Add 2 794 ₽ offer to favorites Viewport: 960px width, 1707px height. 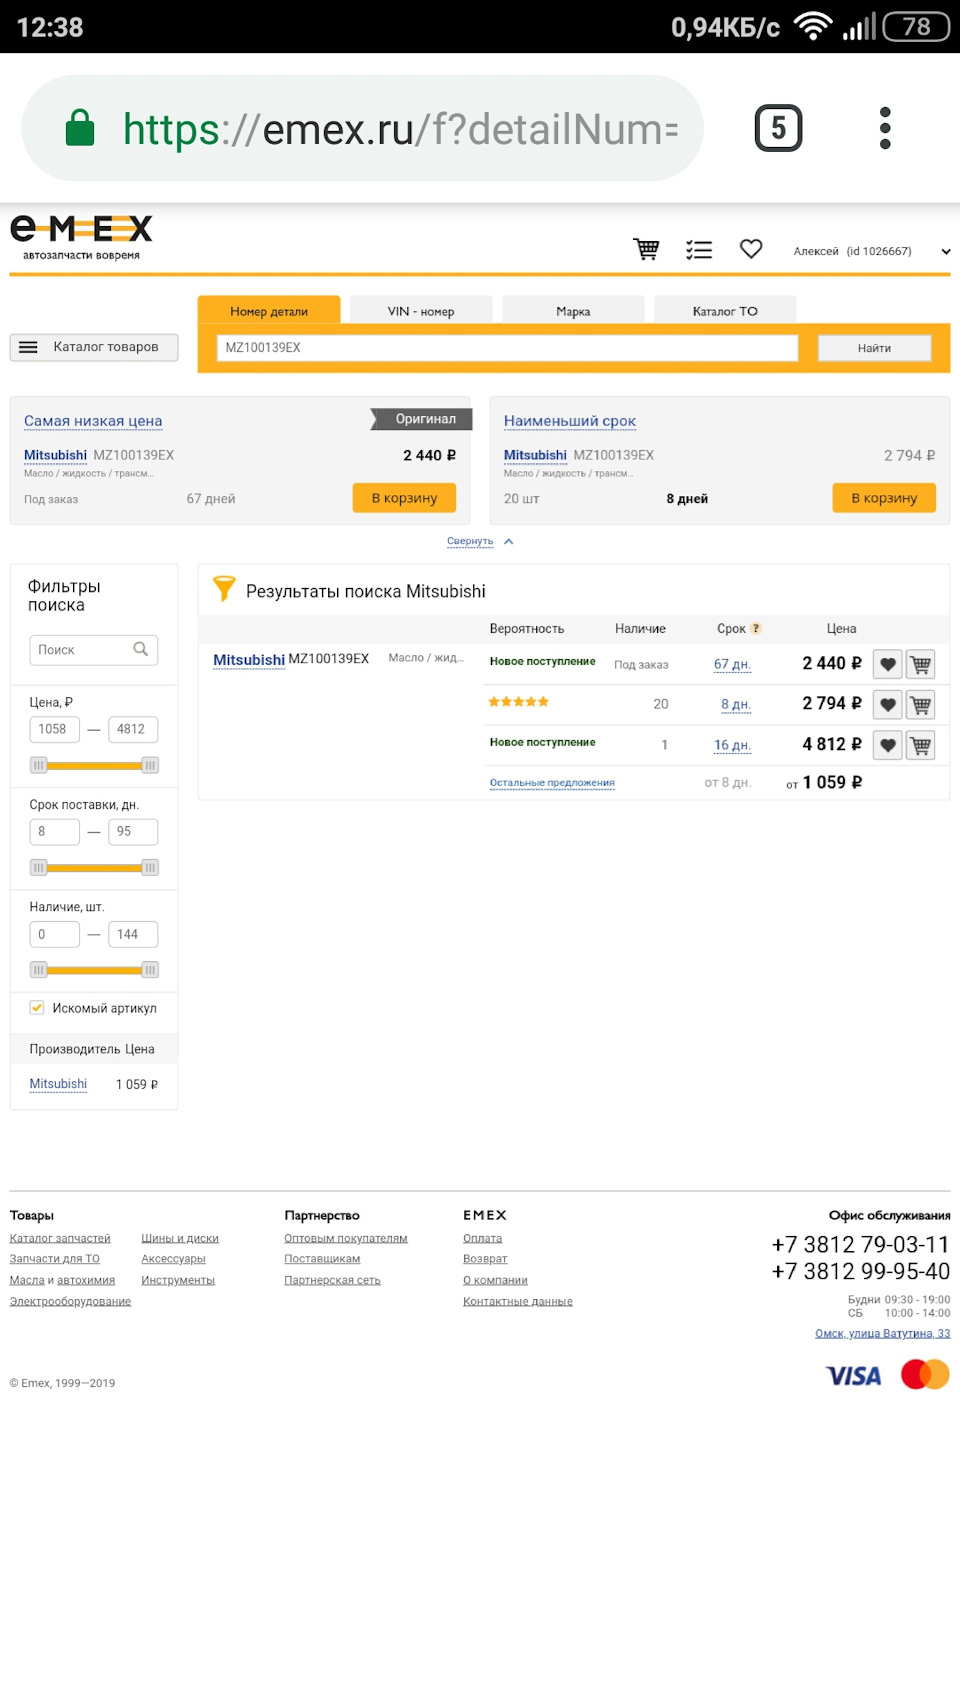(x=888, y=705)
